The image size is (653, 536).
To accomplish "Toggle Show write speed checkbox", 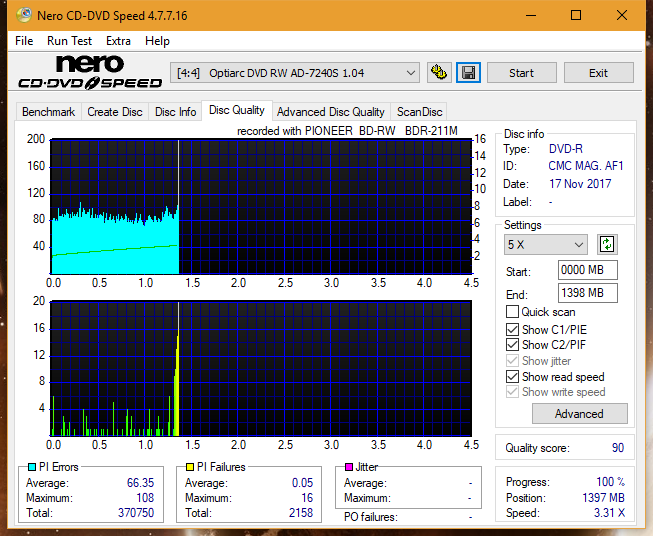I will pyautogui.click(x=512, y=392).
